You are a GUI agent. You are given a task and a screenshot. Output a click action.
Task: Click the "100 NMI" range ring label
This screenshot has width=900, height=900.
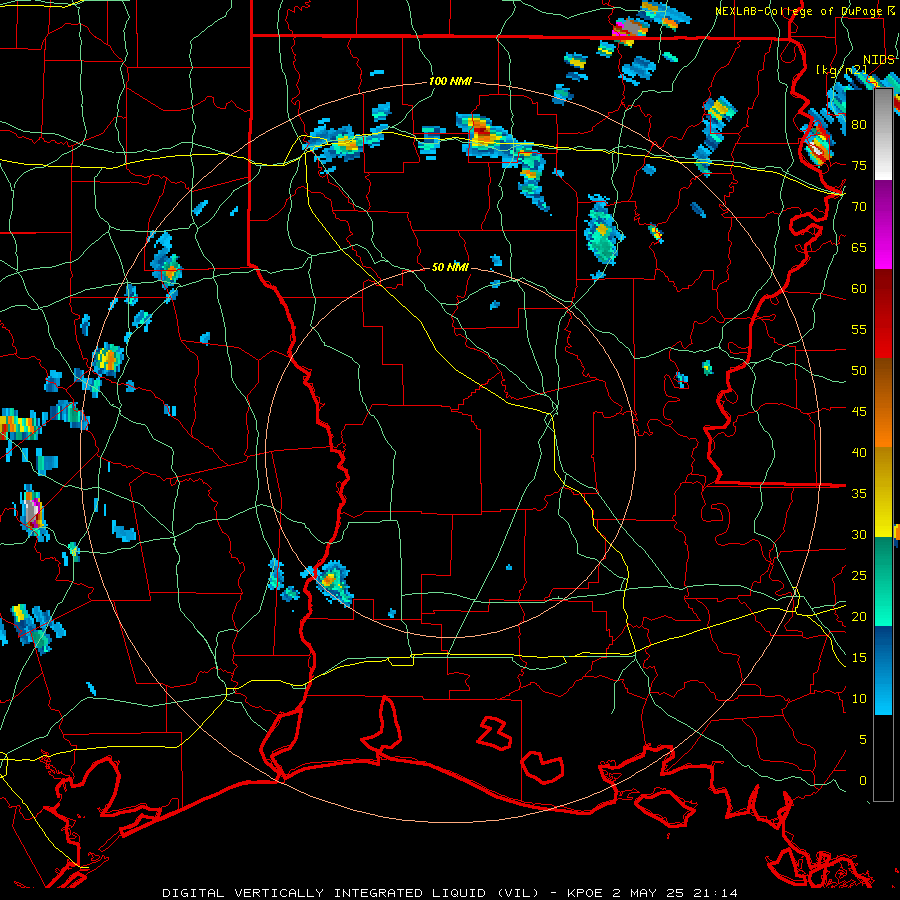coord(450,82)
